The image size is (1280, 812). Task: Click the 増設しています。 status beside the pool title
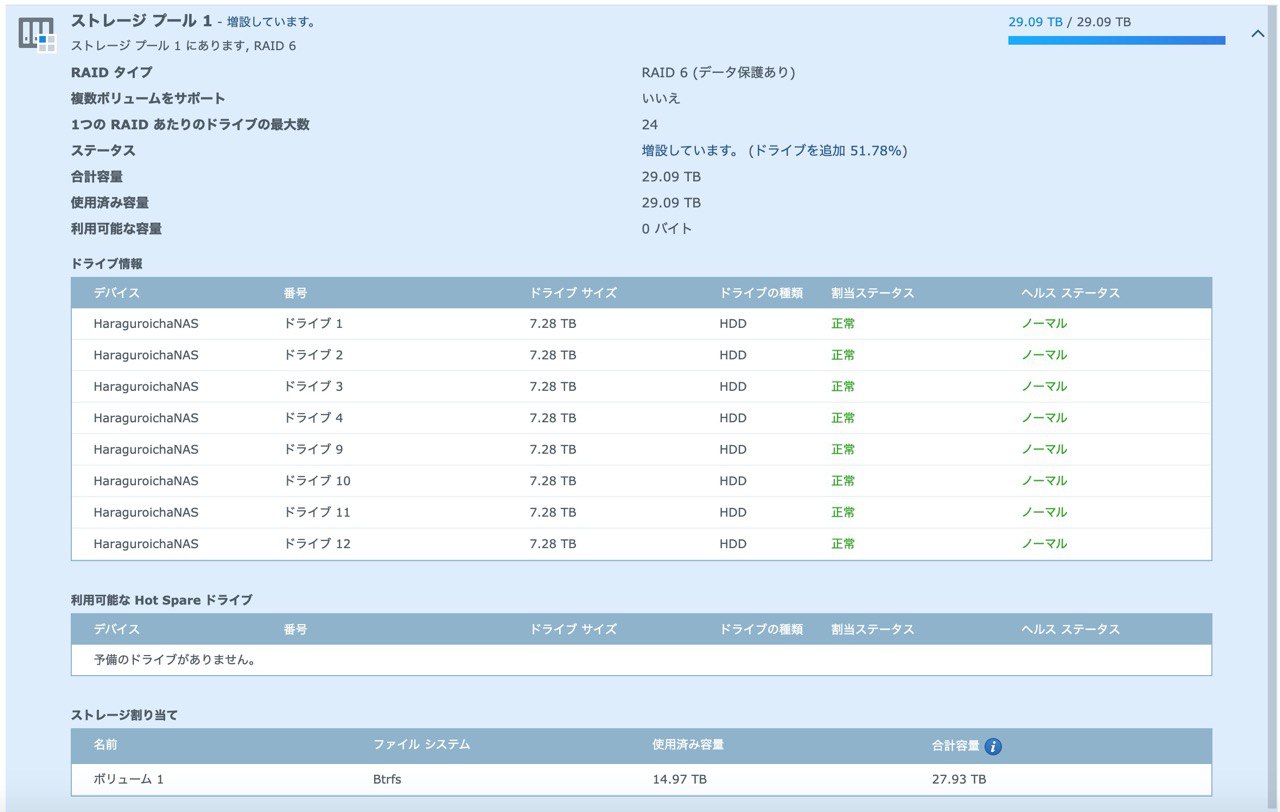(272, 22)
